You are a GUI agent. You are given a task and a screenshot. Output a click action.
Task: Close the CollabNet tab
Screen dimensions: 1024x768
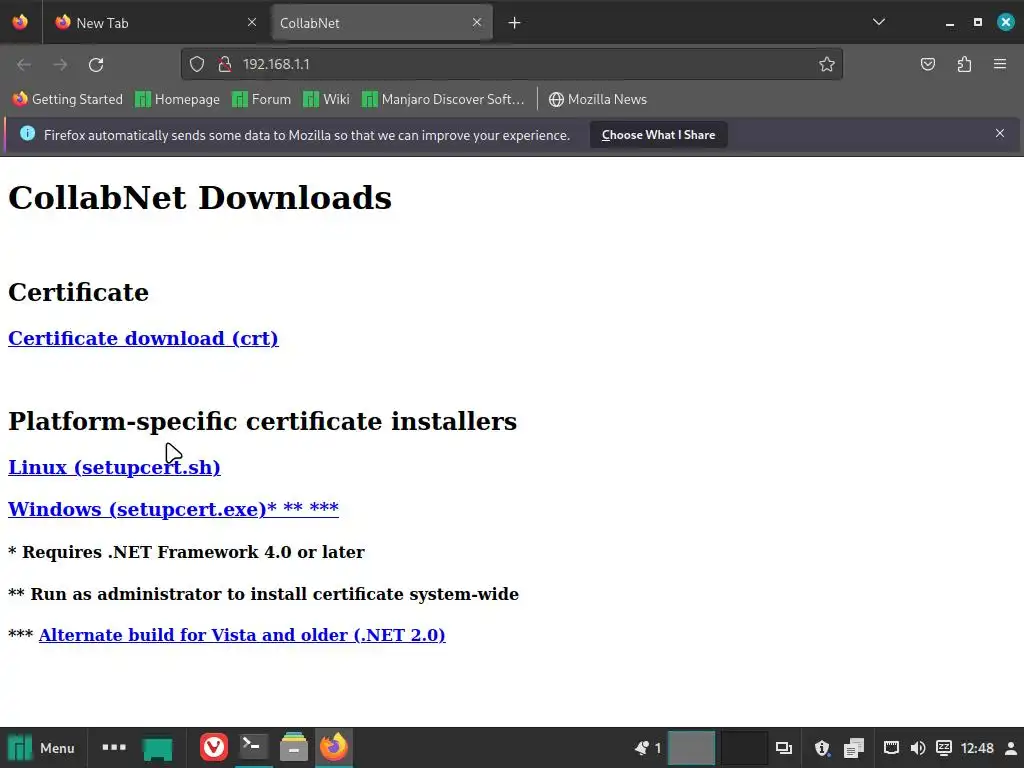(x=477, y=23)
